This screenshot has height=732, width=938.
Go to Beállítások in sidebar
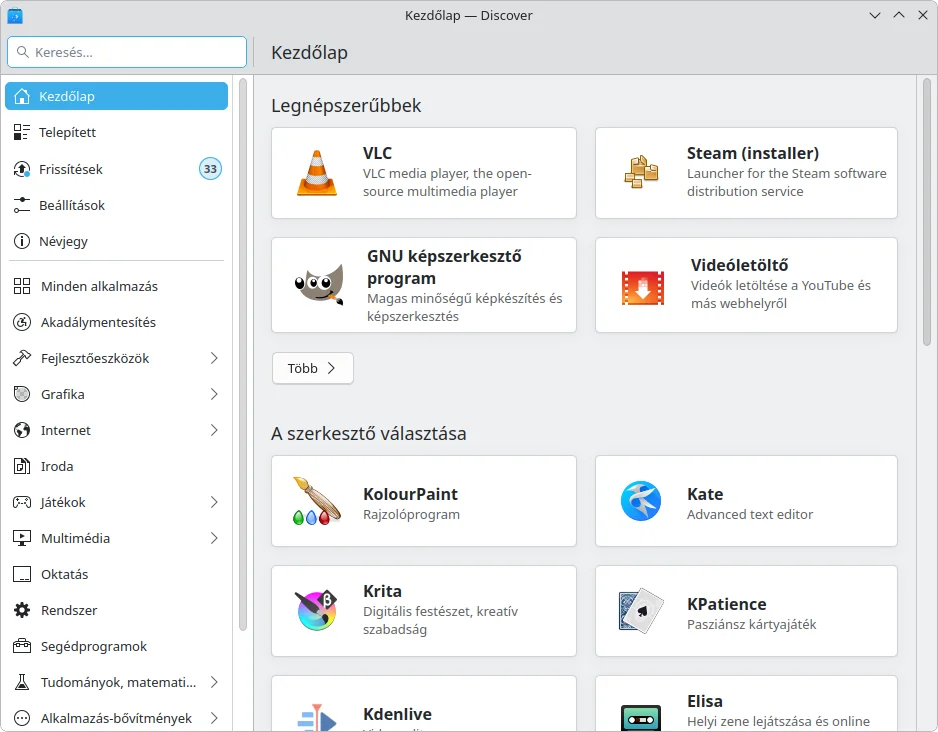coord(117,205)
